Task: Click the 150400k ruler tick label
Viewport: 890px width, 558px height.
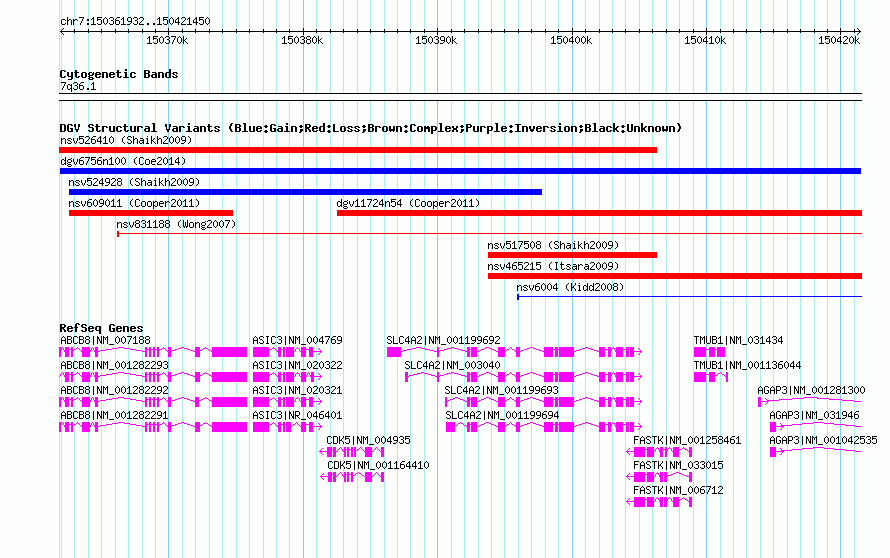Action: [571, 41]
